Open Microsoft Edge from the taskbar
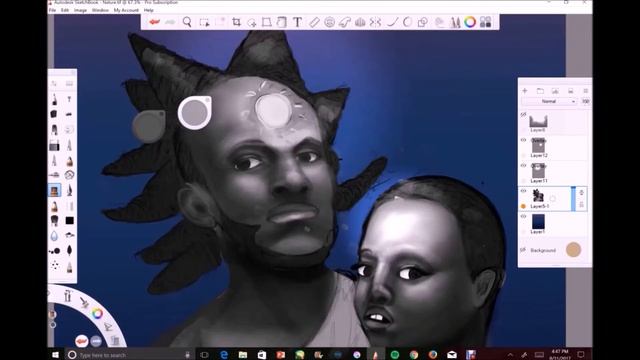The height and width of the screenshot is (360, 640). click(x=224, y=355)
